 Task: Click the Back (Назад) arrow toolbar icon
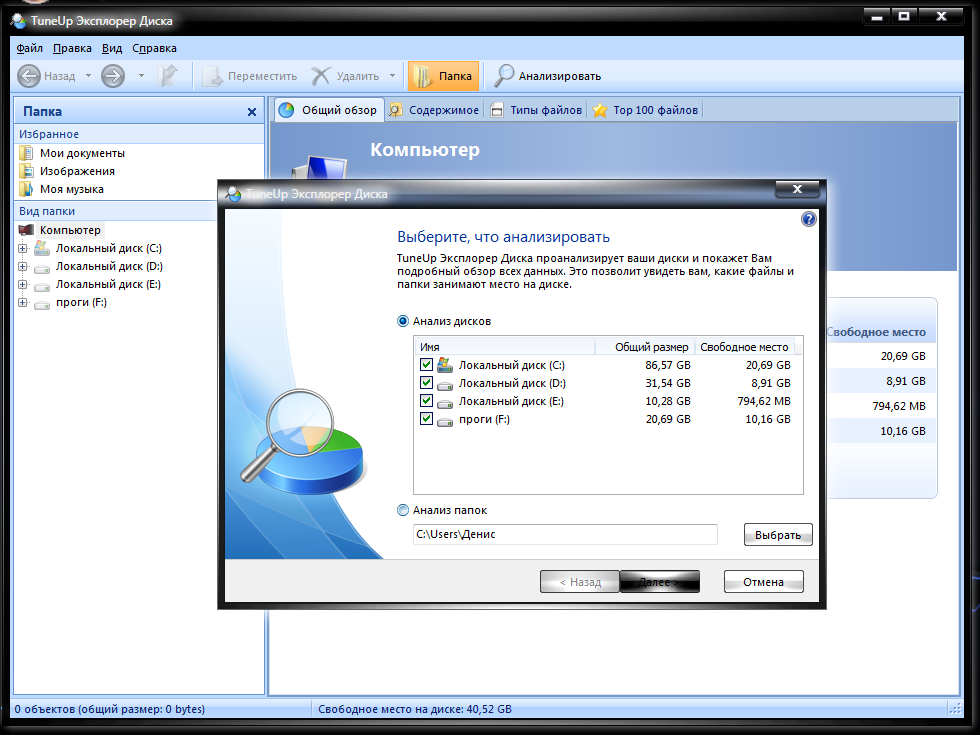(x=29, y=76)
